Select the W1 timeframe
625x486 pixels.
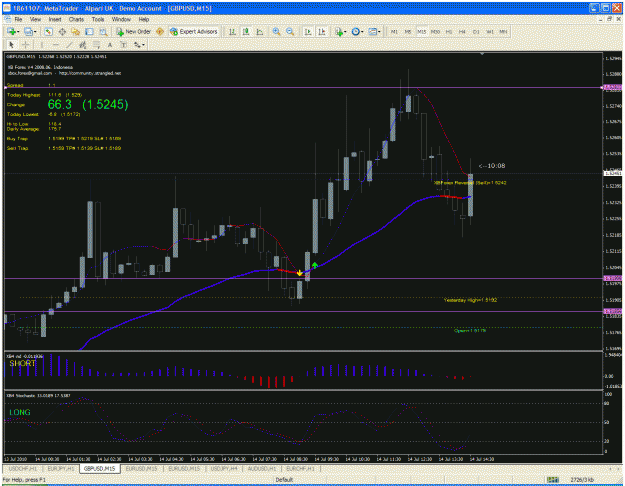pos(490,31)
